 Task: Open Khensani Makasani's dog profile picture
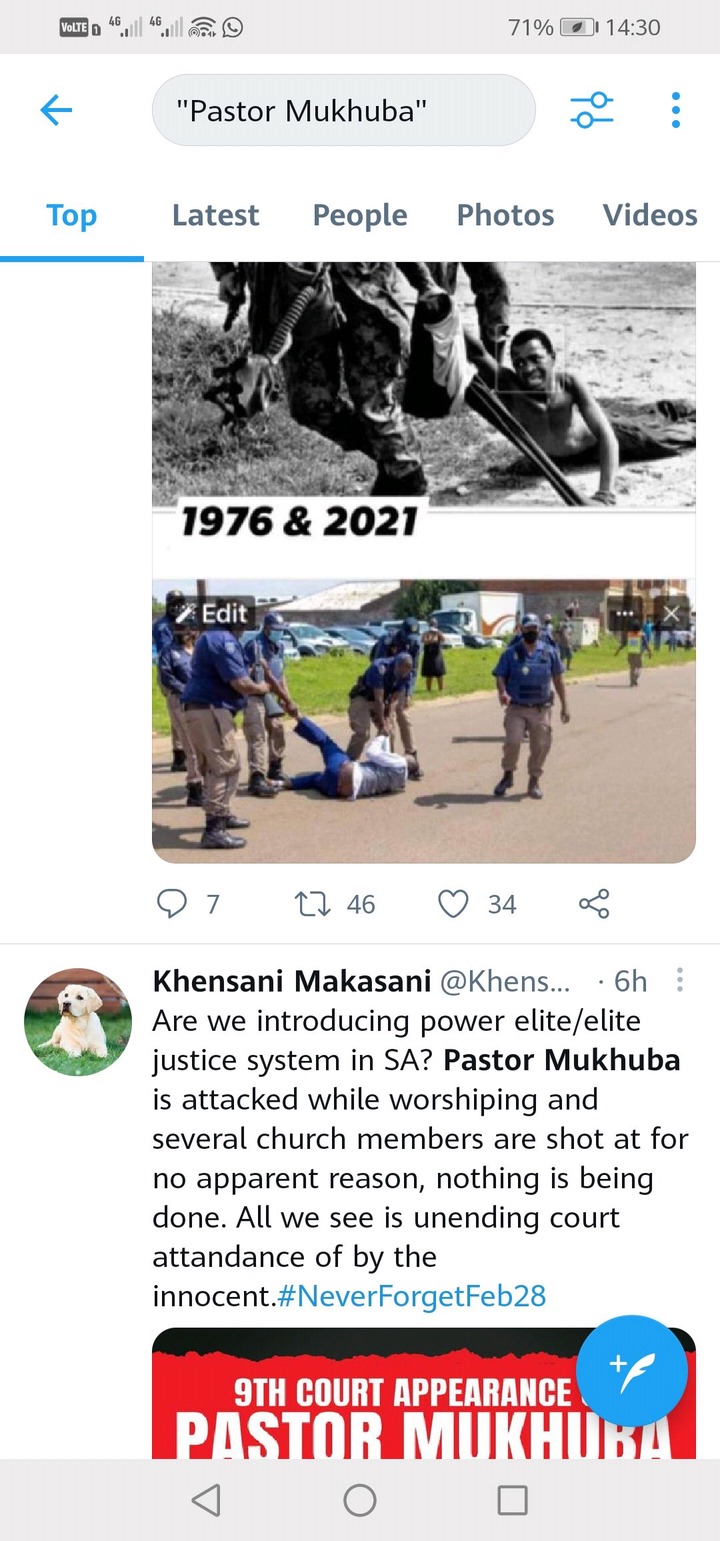pos(78,1021)
